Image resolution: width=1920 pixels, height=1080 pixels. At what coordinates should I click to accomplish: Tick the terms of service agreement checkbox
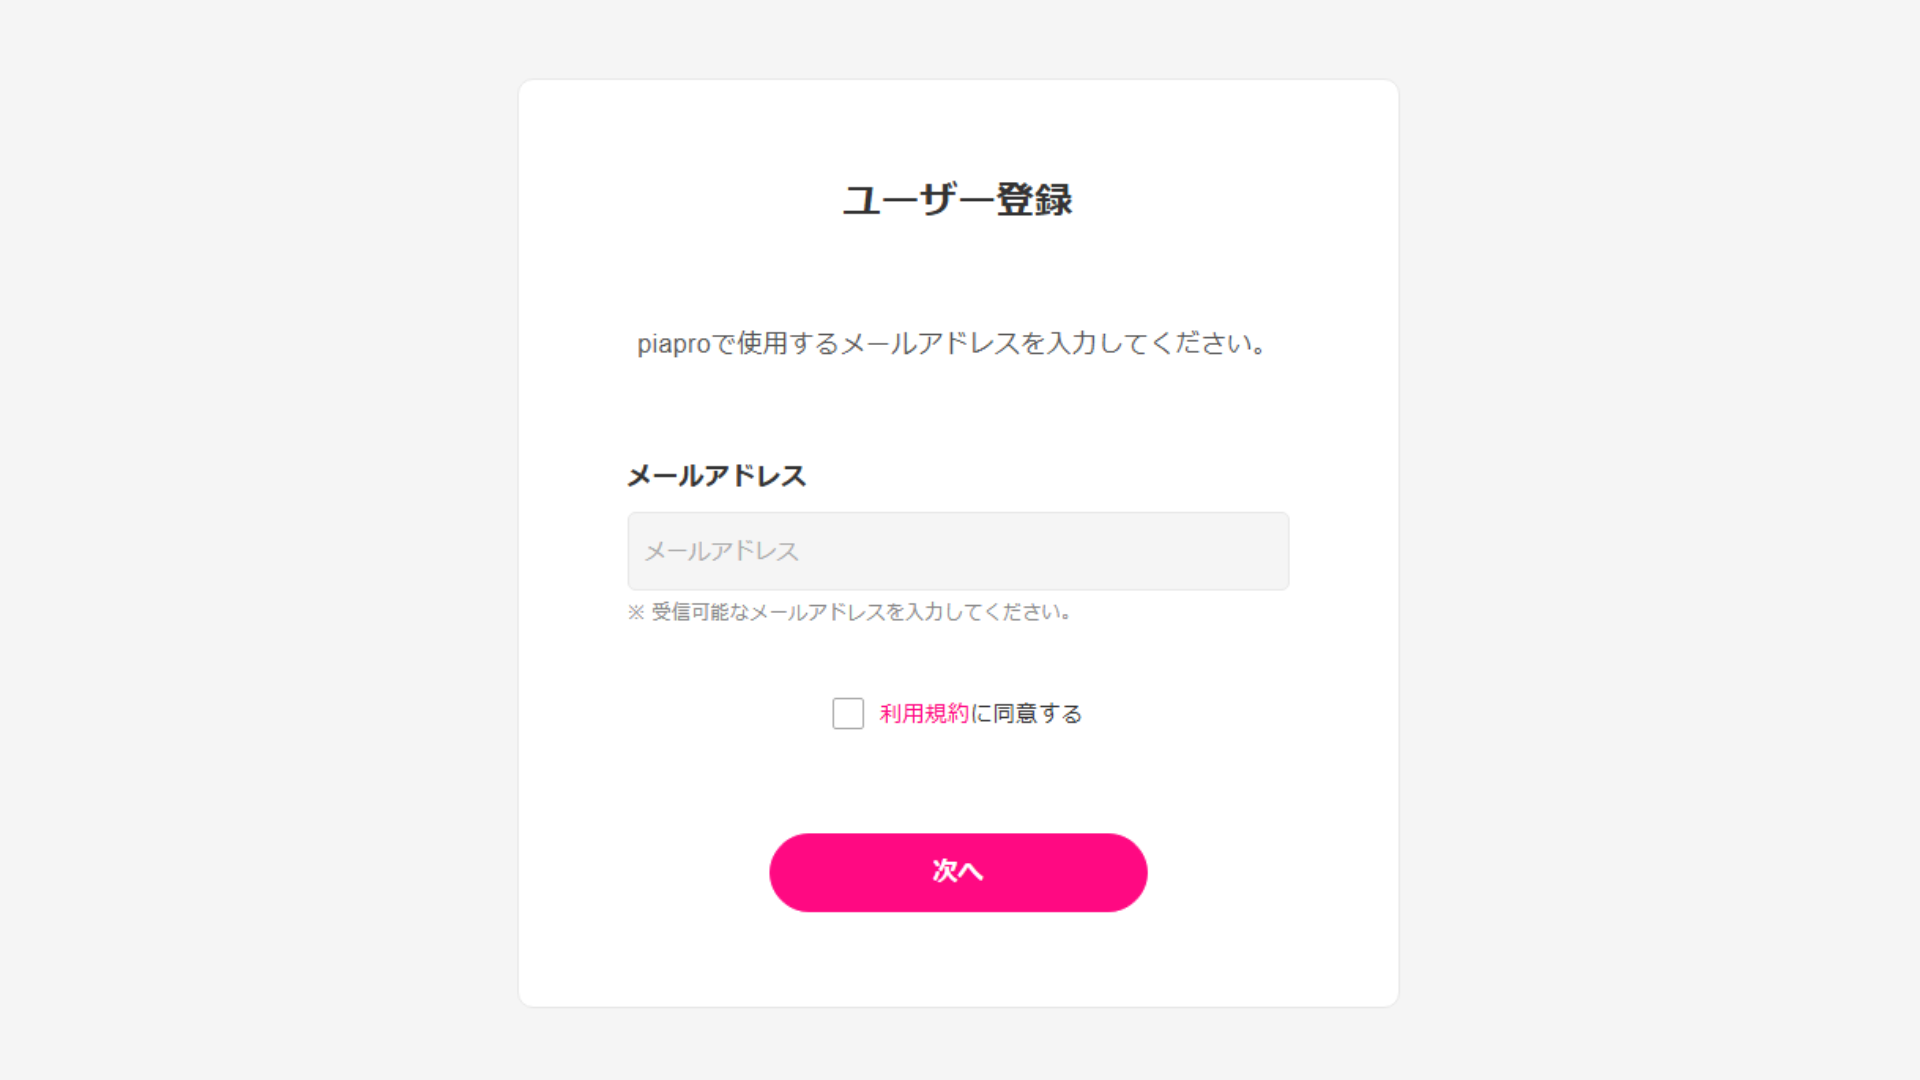pos(847,713)
